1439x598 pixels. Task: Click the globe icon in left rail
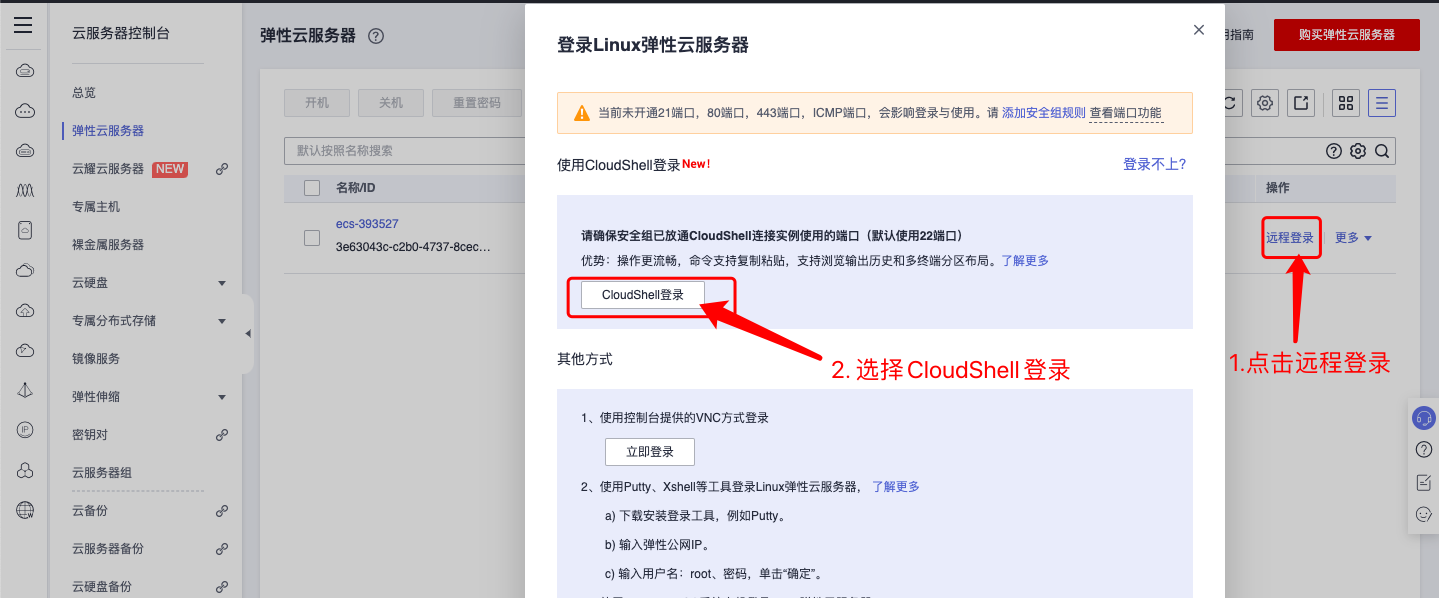coord(25,510)
